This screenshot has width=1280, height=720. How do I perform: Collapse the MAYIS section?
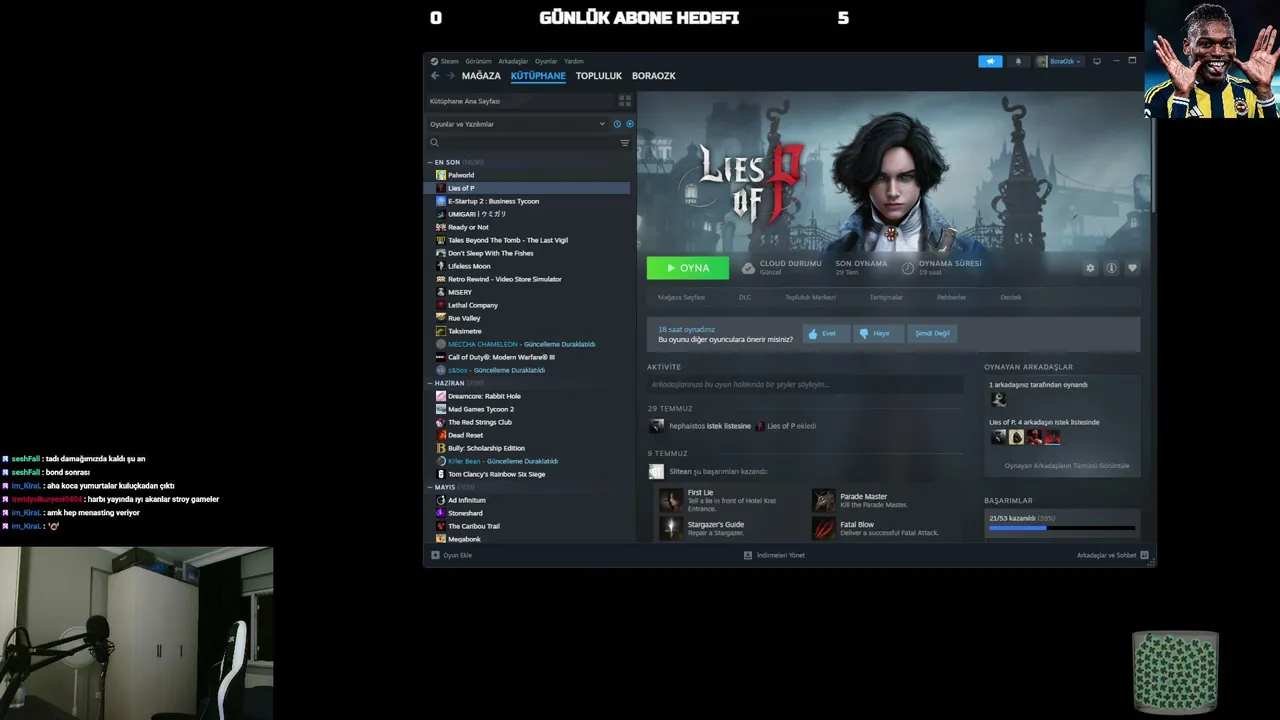coord(430,487)
